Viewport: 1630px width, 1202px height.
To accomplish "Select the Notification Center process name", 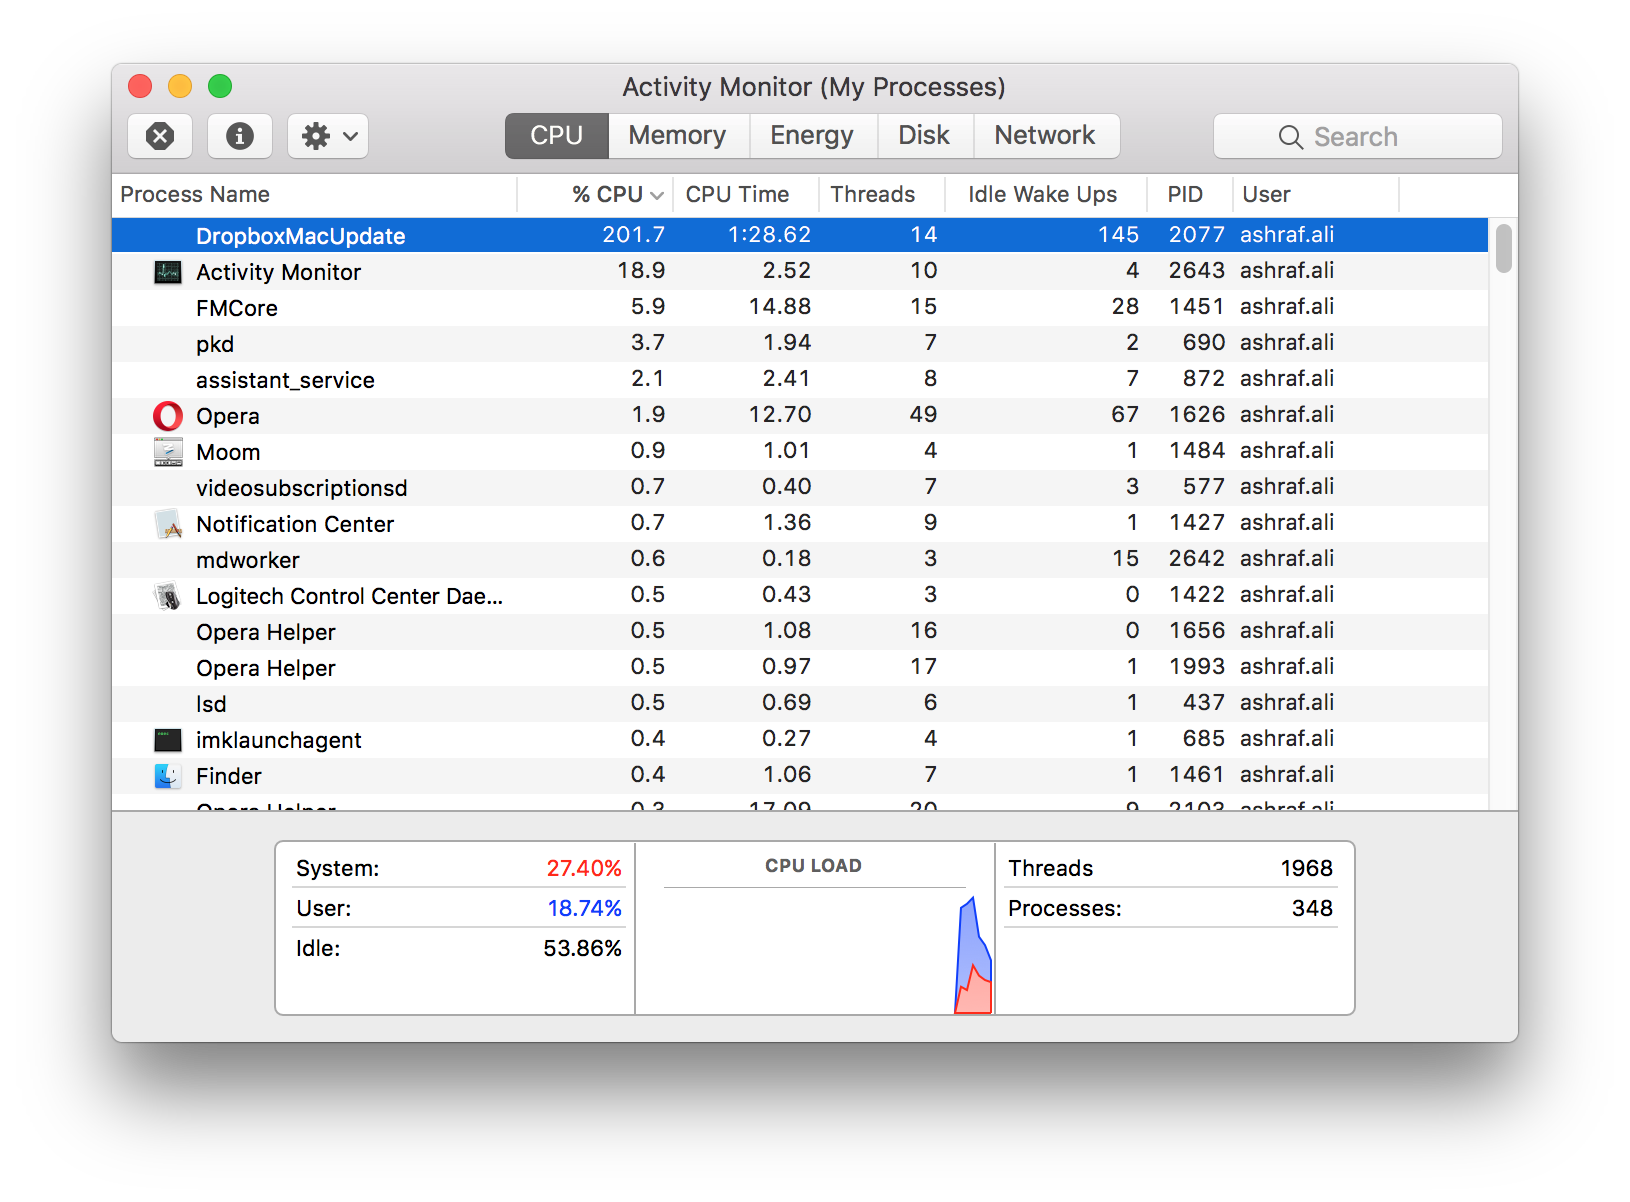I will click(x=295, y=524).
